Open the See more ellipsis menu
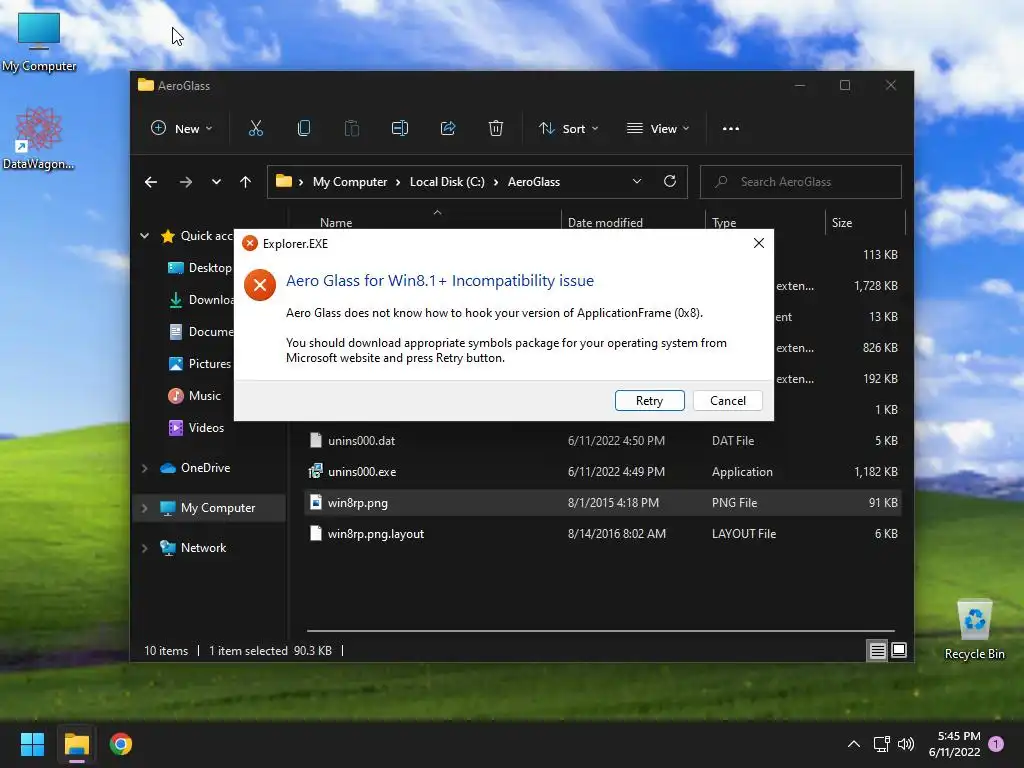The image size is (1024, 768). [731, 129]
